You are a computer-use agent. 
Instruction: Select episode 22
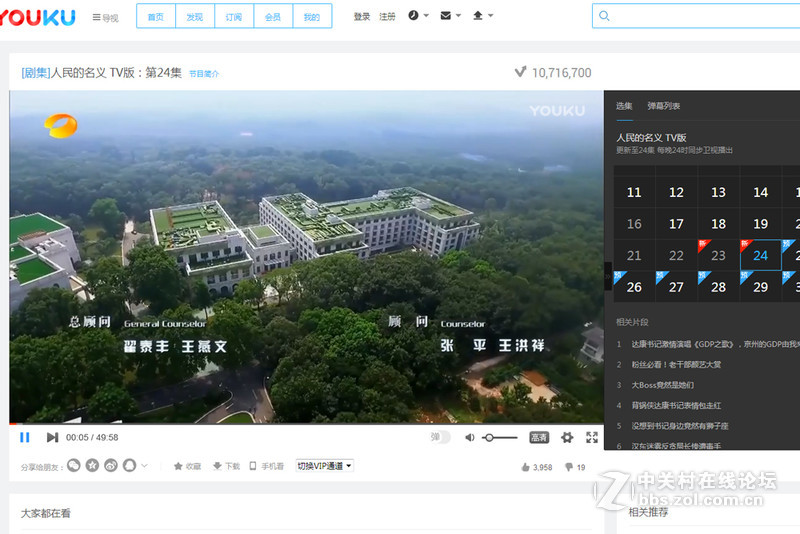click(677, 256)
